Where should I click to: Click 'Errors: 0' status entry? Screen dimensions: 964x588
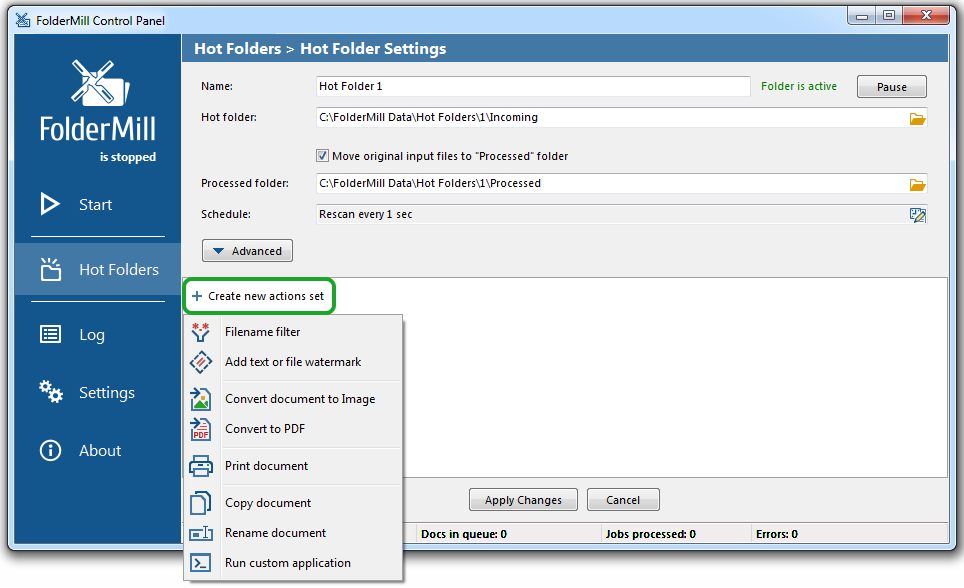coord(776,534)
